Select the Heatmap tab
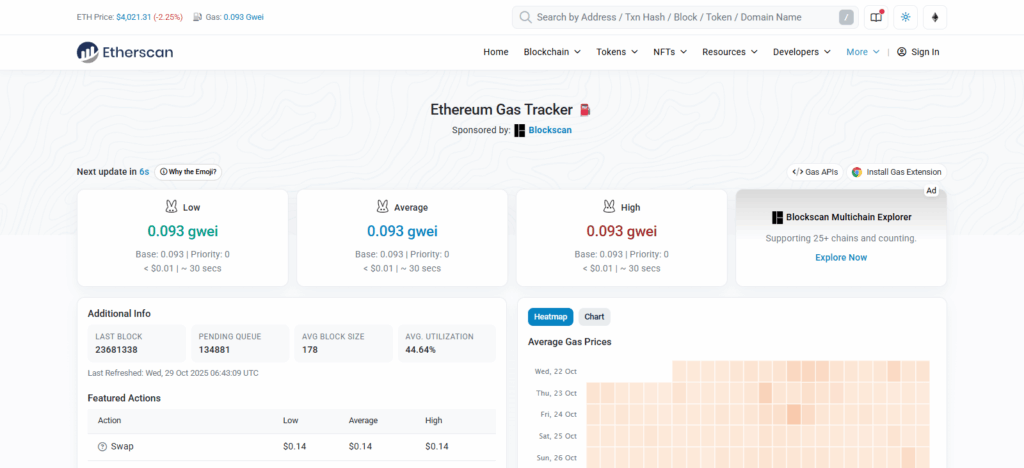 pyautogui.click(x=550, y=317)
